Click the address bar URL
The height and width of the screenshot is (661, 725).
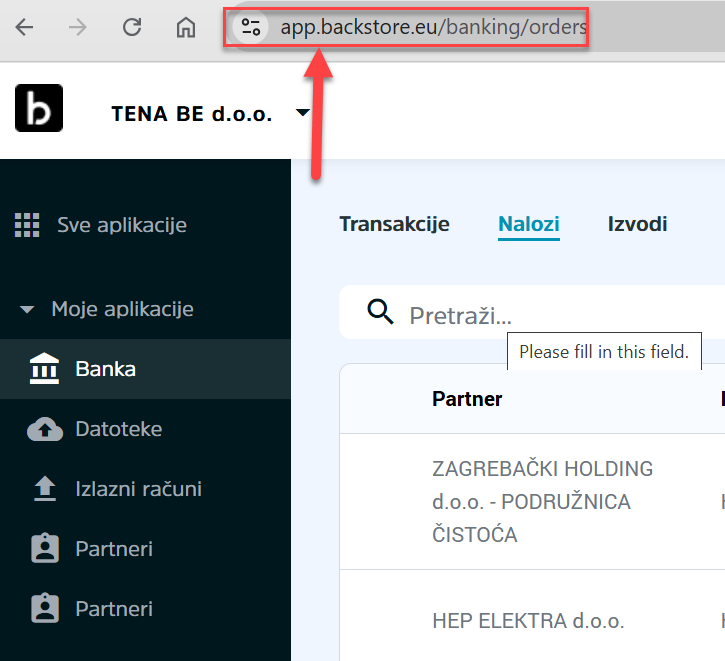(433, 28)
